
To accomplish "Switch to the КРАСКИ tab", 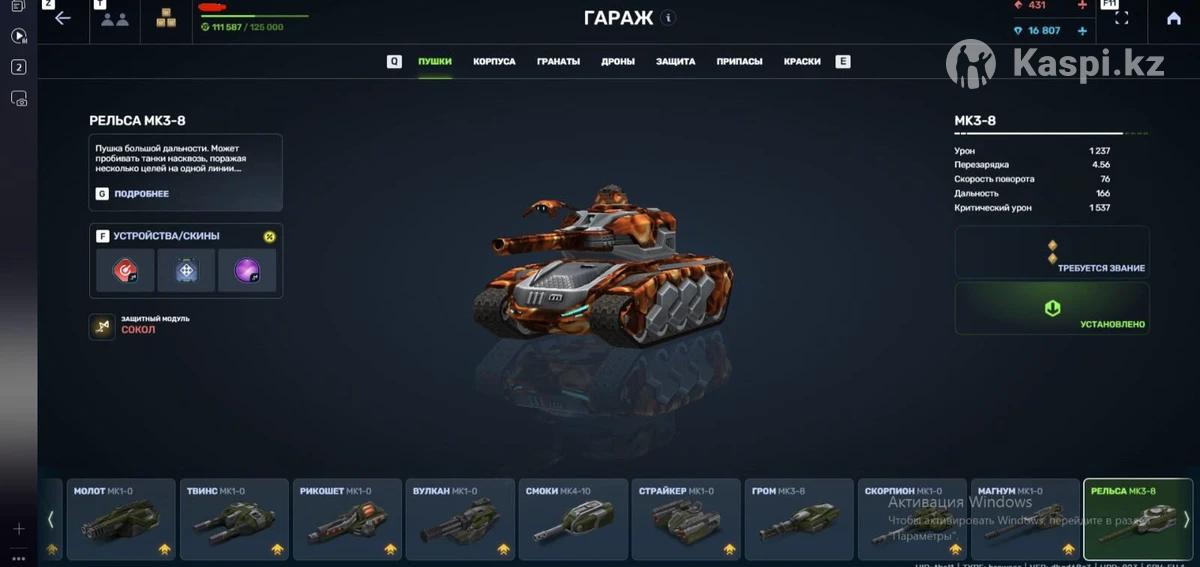I will point(802,62).
